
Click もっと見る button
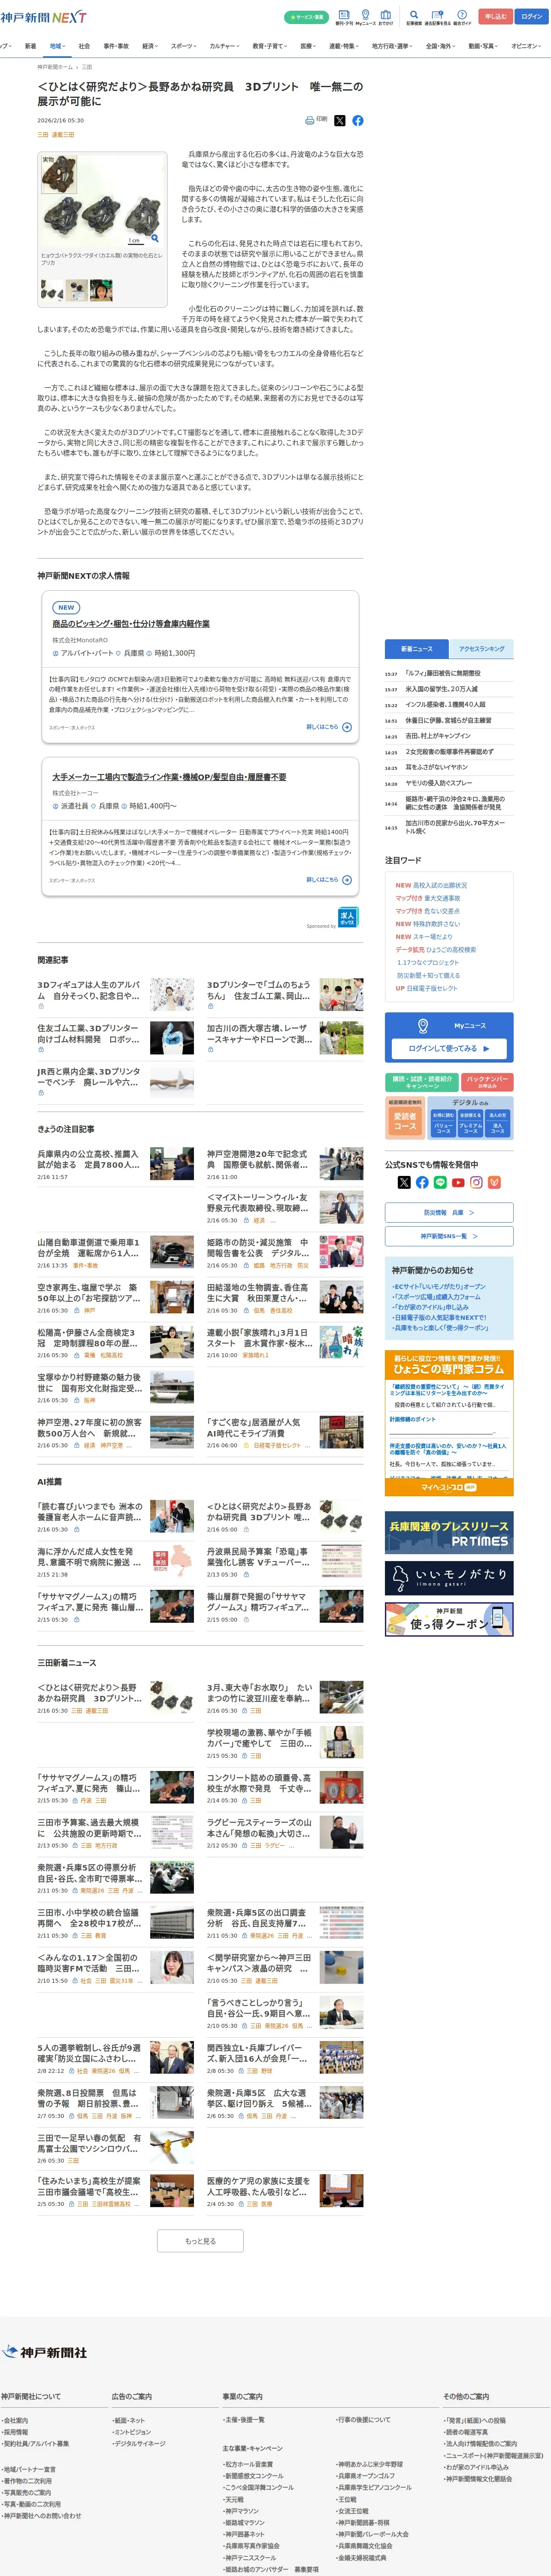click(x=200, y=2241)
